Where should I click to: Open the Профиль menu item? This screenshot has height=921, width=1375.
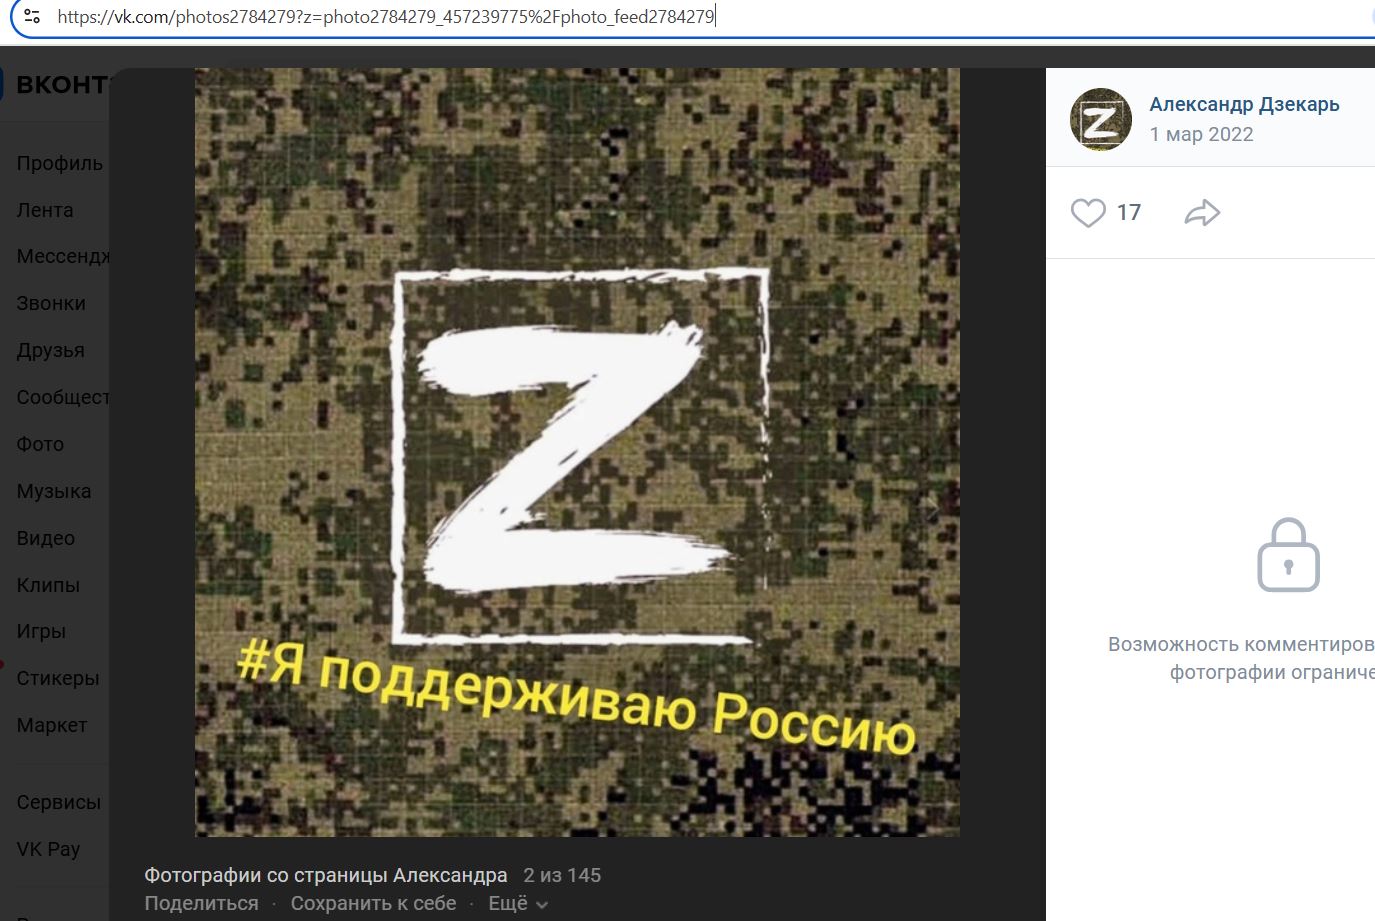point(59,163)
